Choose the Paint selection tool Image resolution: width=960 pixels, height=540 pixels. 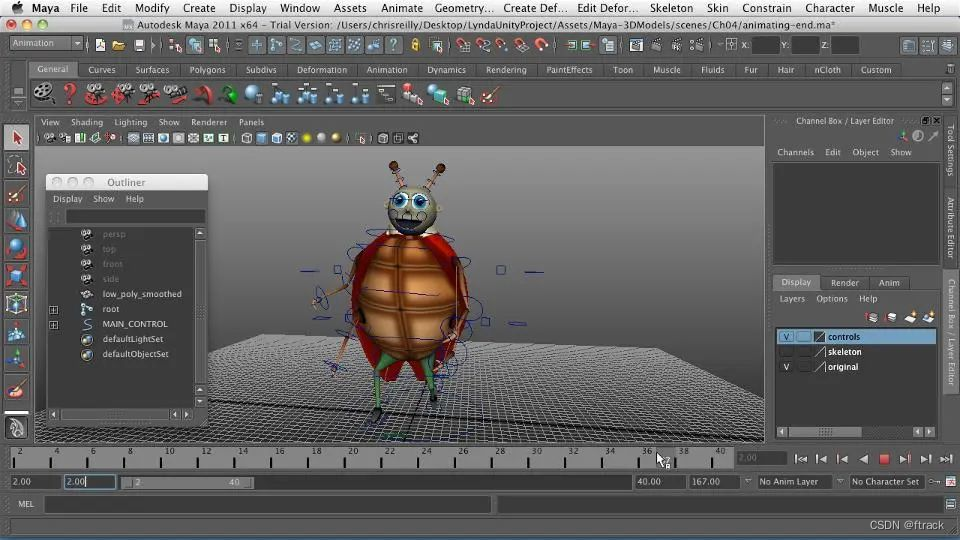point(17,194)
